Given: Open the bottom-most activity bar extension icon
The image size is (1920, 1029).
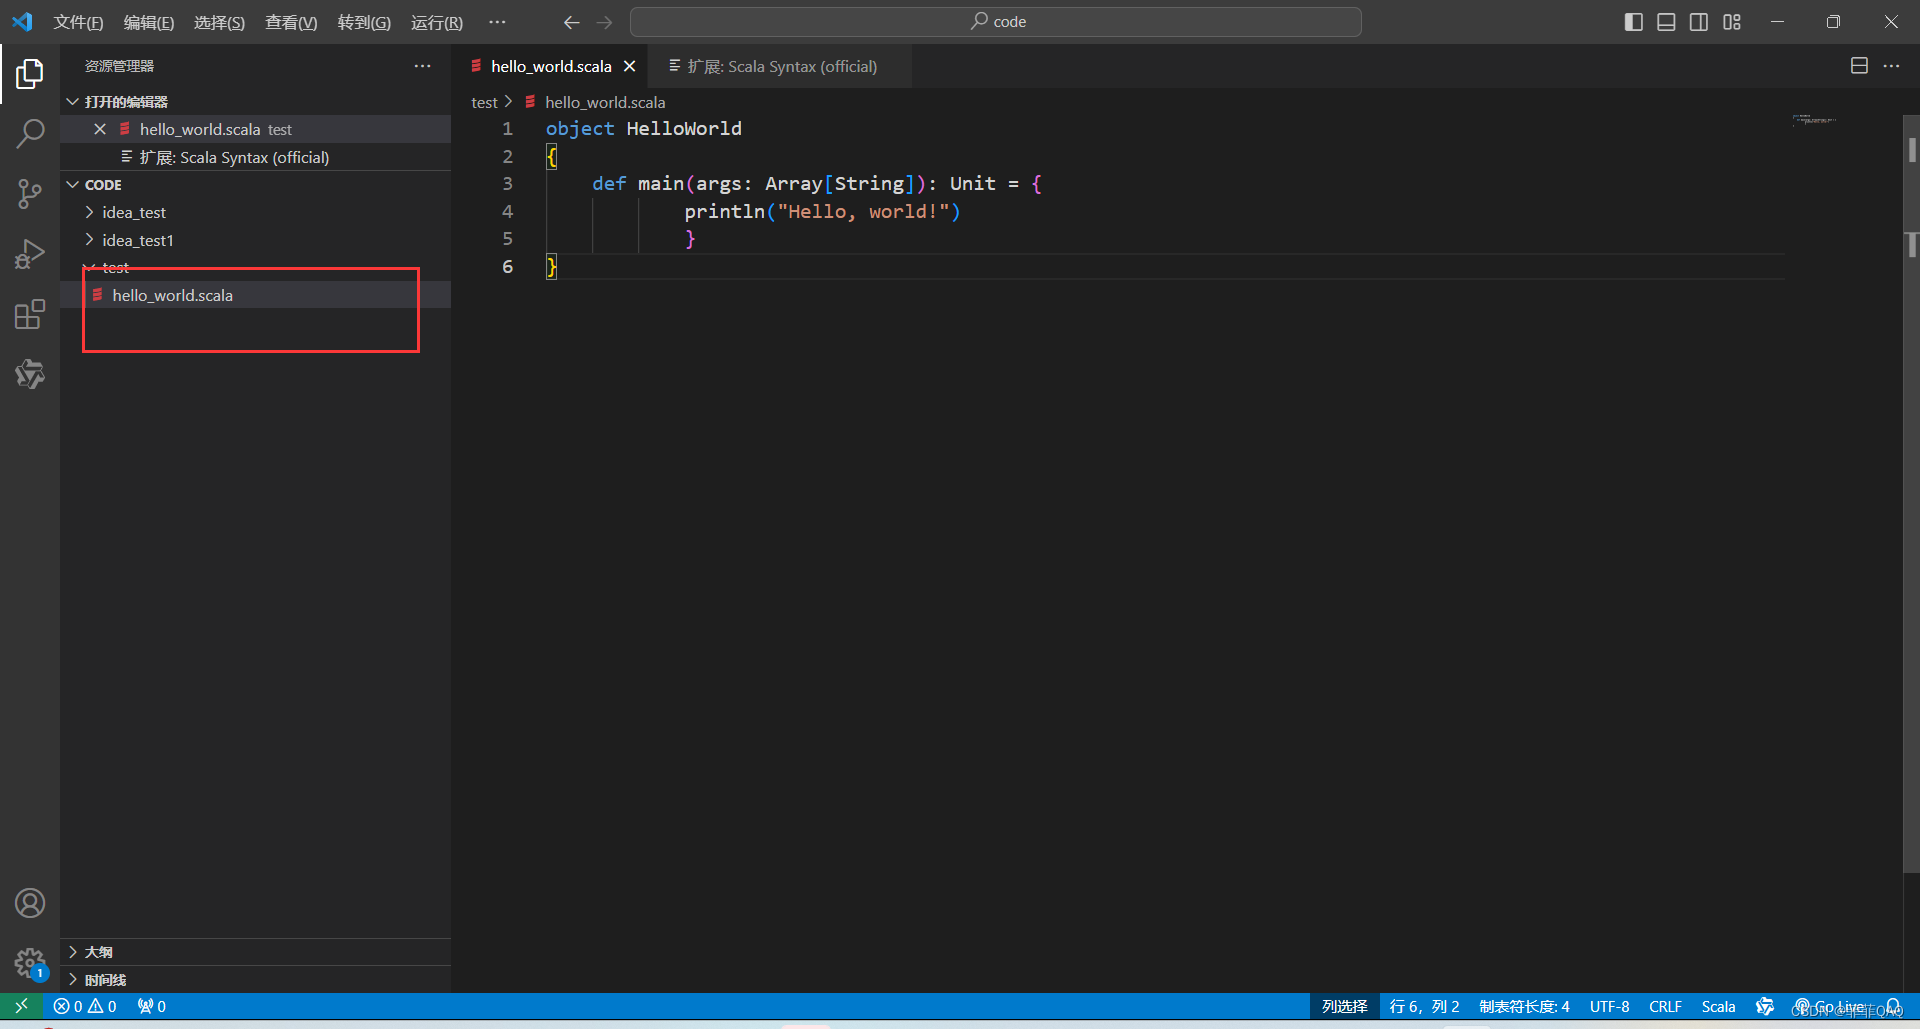Looking at the screenshot, I should (30, 374).
